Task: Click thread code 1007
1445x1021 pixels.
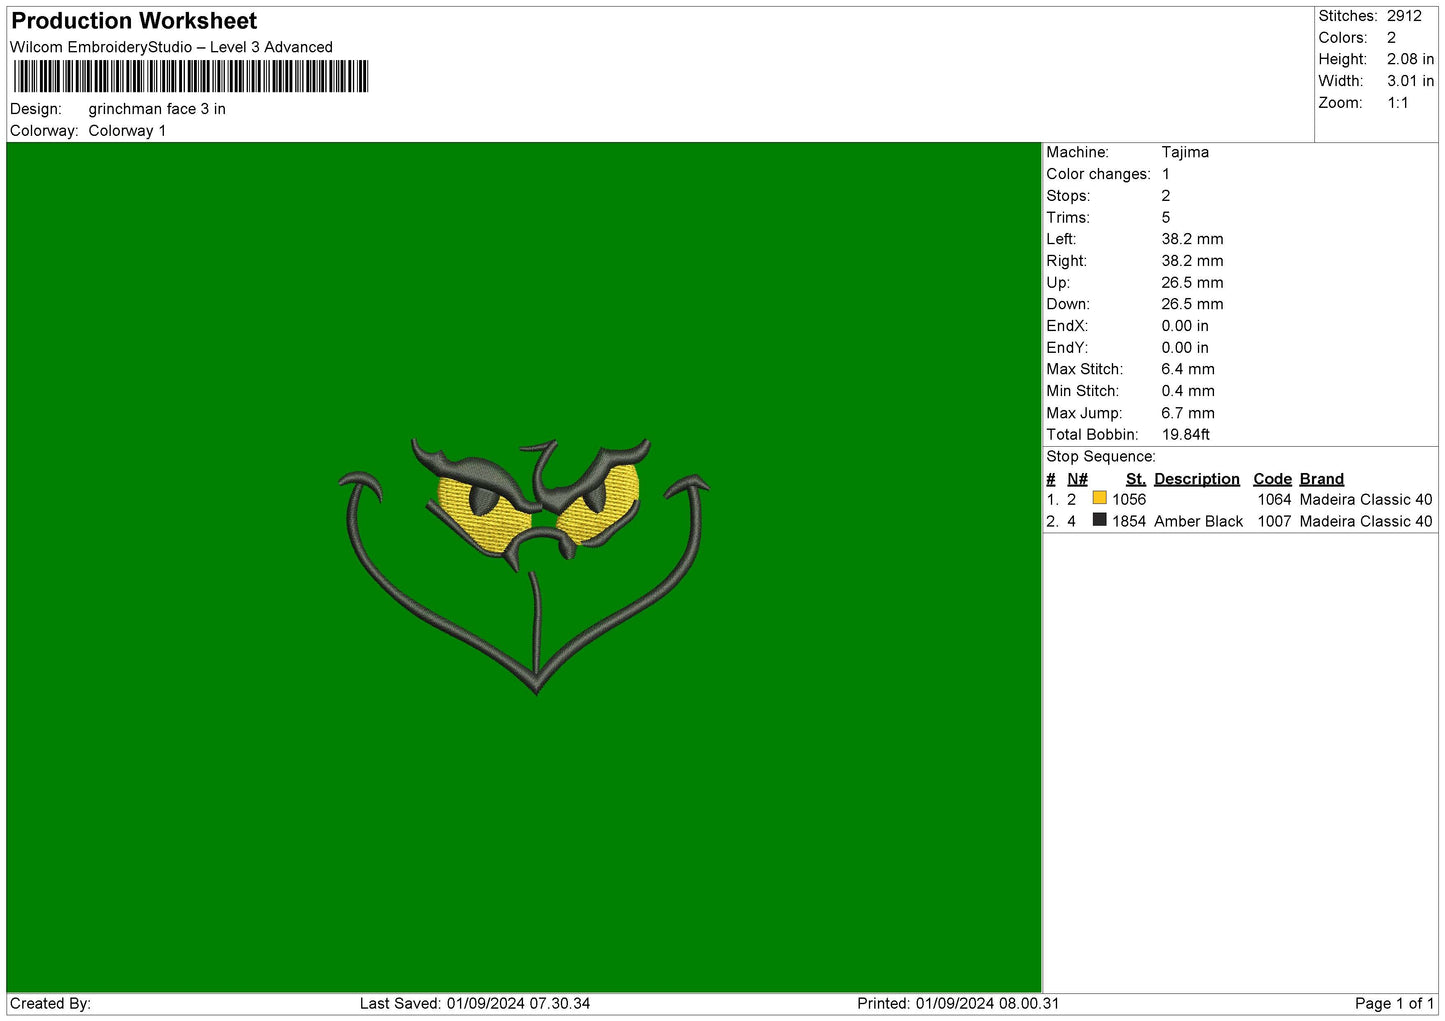Action: tap(1274, 521)
